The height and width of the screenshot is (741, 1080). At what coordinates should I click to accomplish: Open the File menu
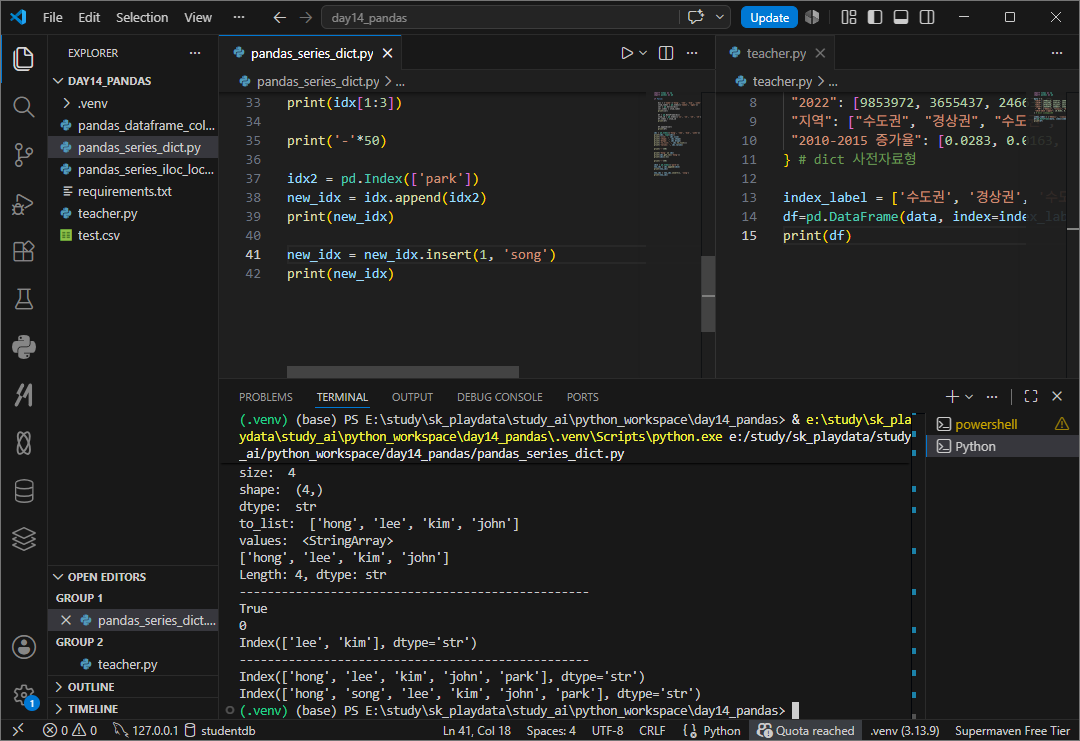point(52,17)
